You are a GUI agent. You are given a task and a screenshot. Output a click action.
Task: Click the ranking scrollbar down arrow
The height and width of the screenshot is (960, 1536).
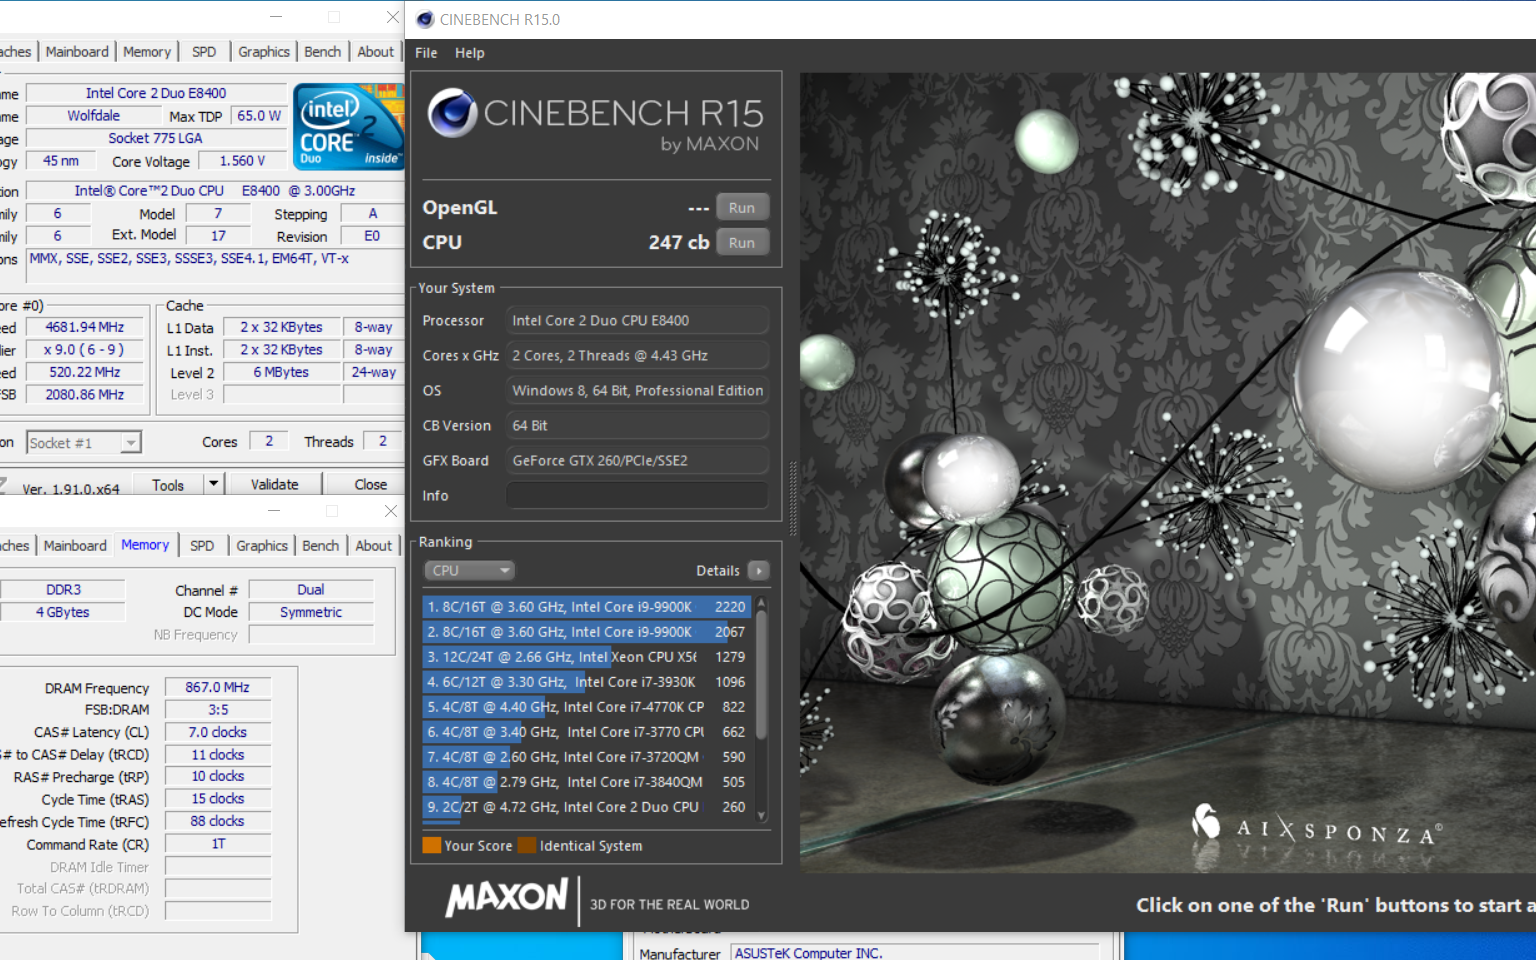pos(761,816)
